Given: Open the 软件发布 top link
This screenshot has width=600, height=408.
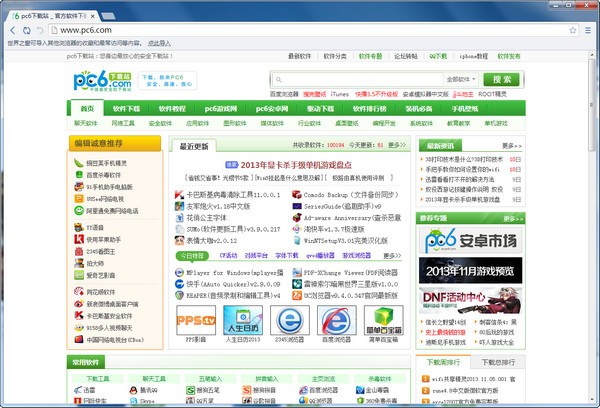Looking at the screenshot, I should 509,56.
